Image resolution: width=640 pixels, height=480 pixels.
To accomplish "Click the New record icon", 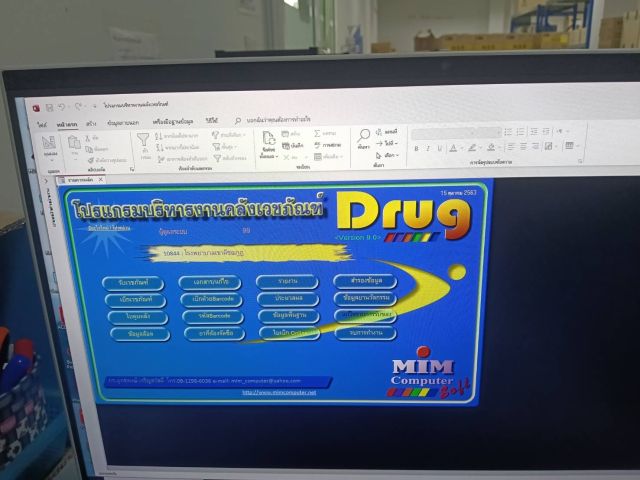I will [x=286, y=134].
